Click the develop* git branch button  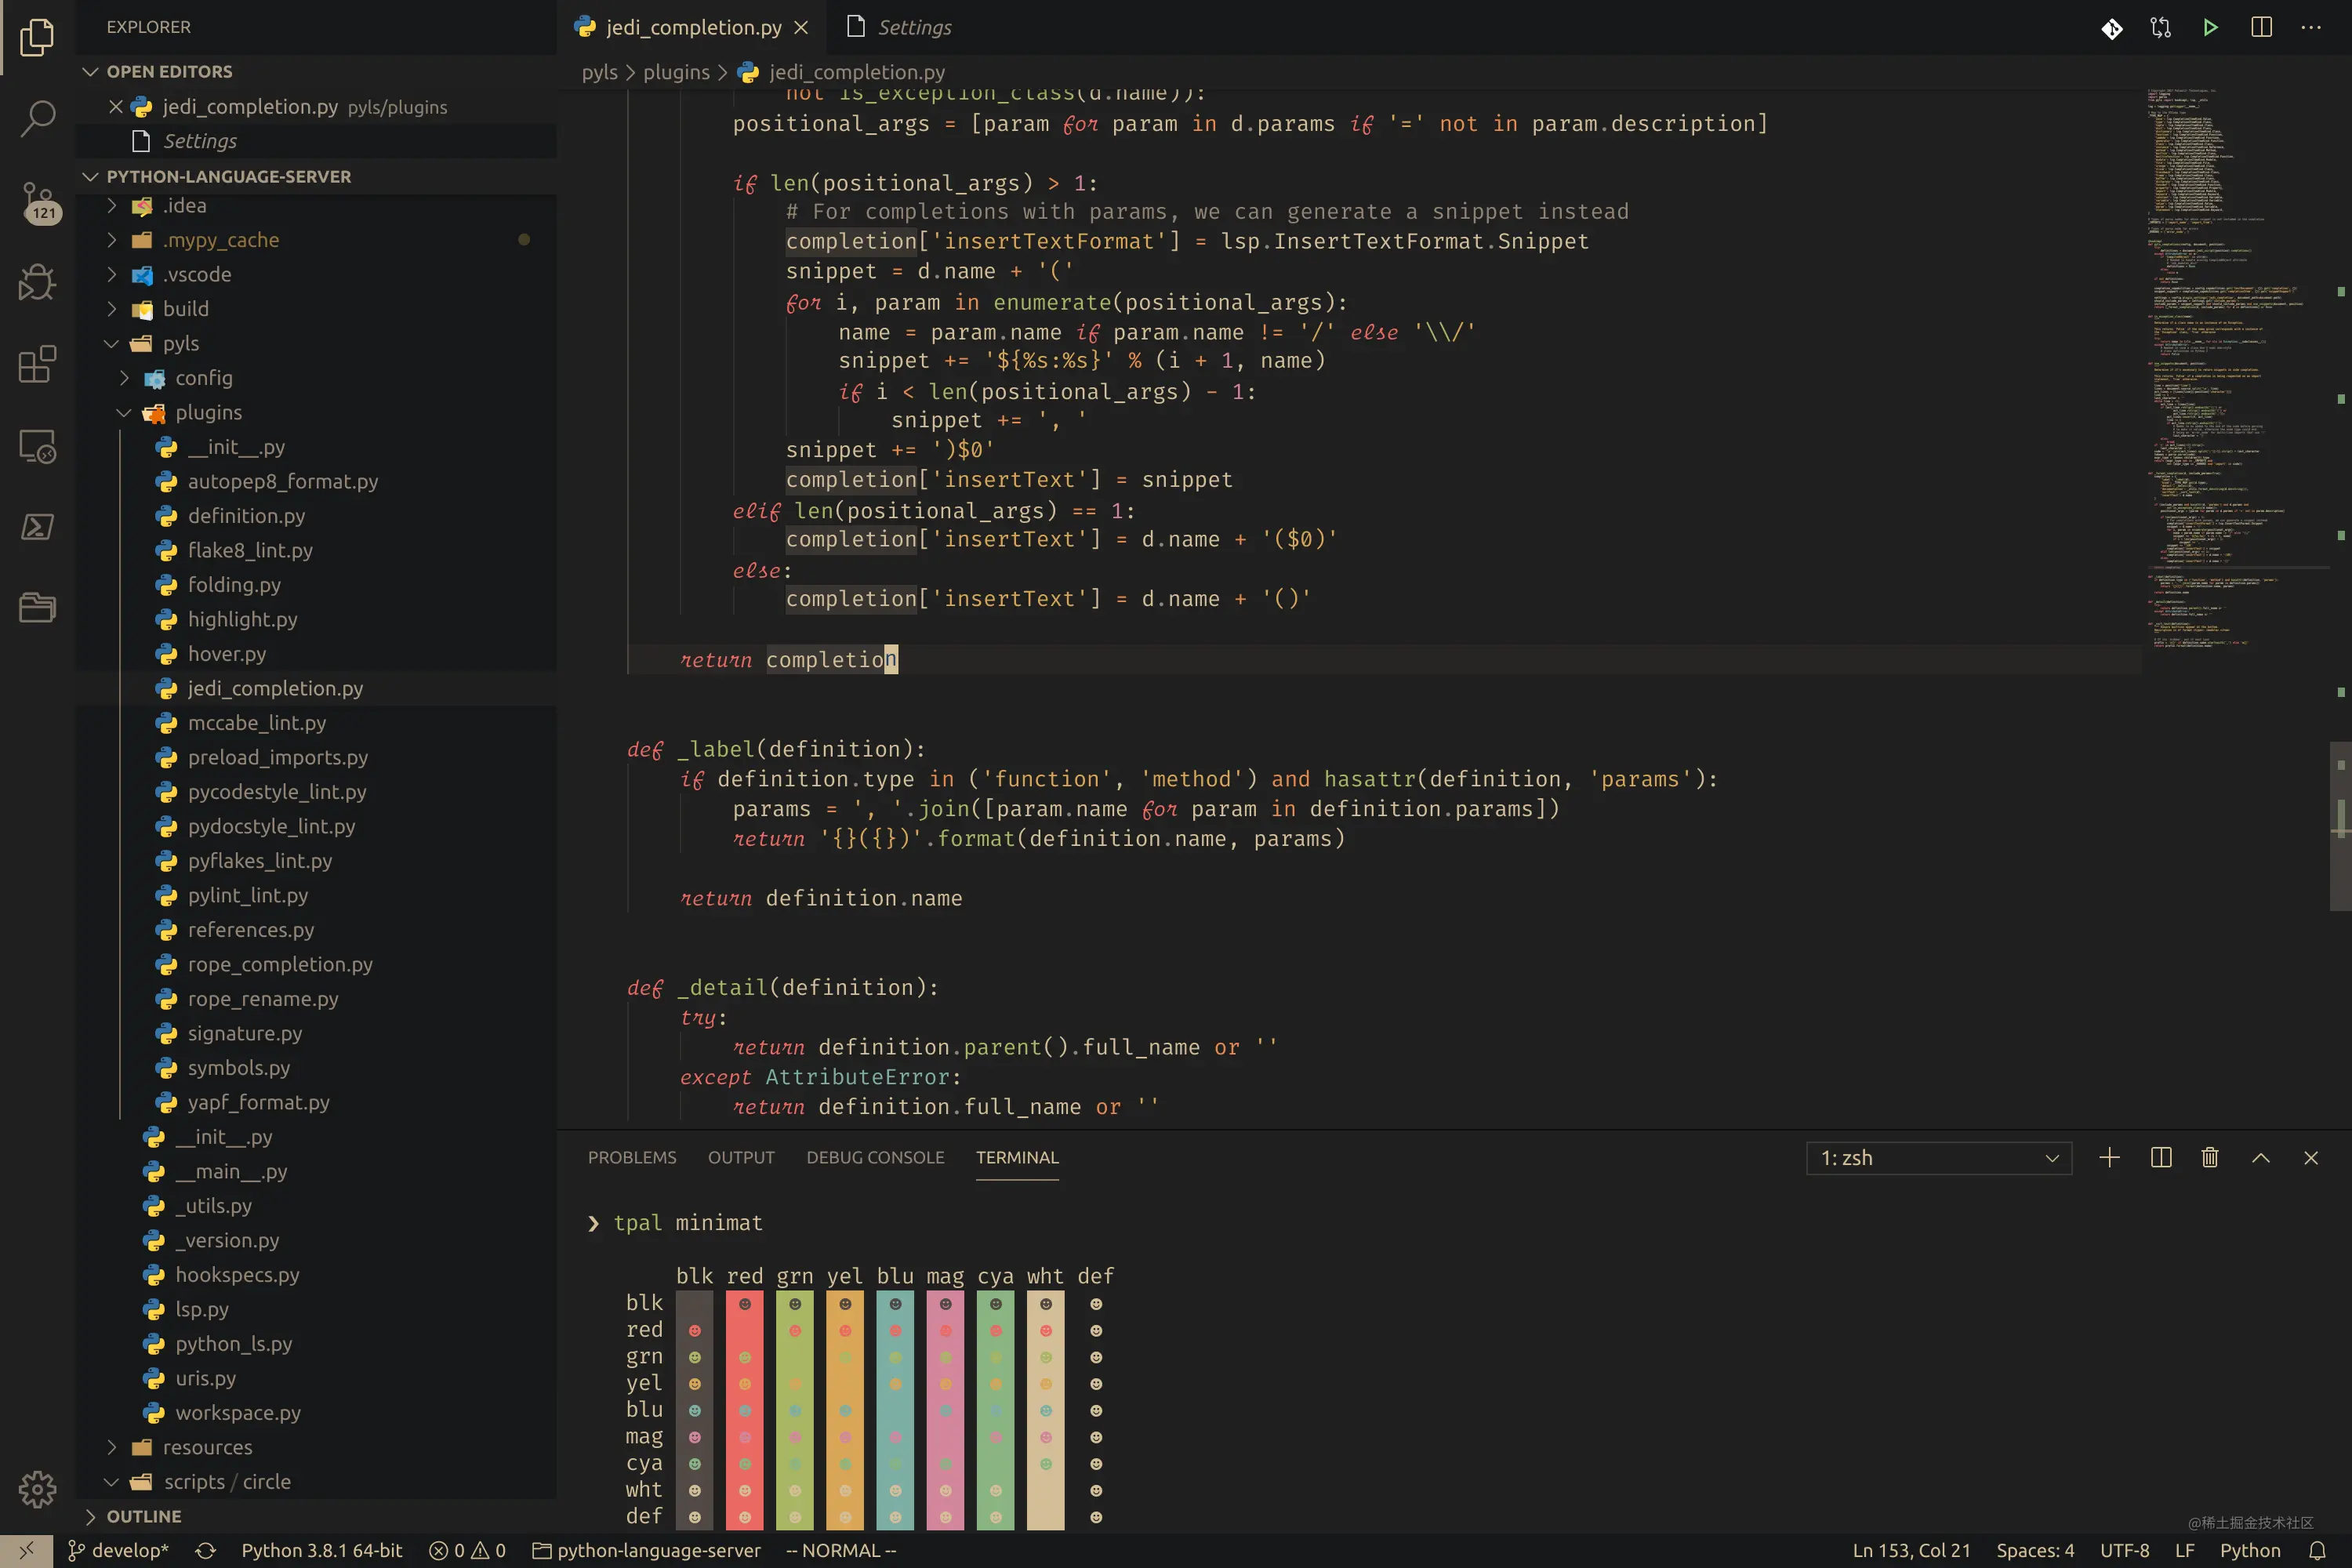pyautogui.click(x=118, y=1551)
